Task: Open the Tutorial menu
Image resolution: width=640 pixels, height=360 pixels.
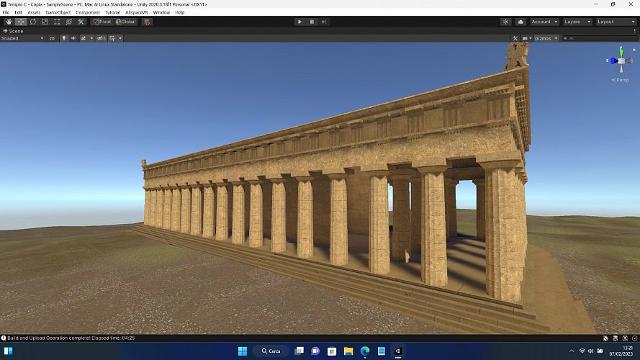Action: pos(113,13)
